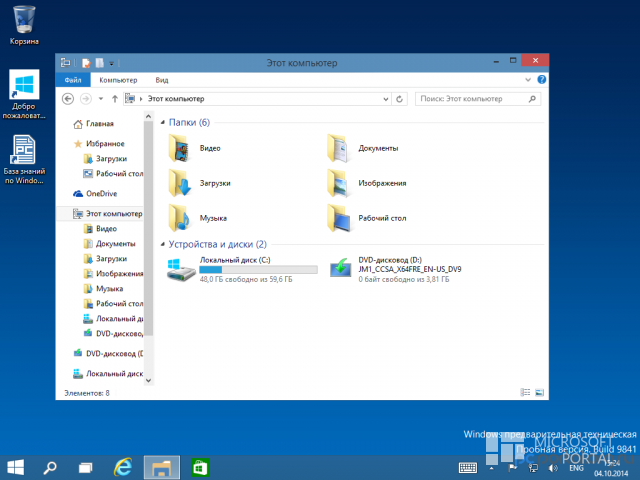Image resolution: width=640 pixels, height=480 pixels.
Task: Collapse the Устройства и диски (2) group
Action: (x=162, y=244)
